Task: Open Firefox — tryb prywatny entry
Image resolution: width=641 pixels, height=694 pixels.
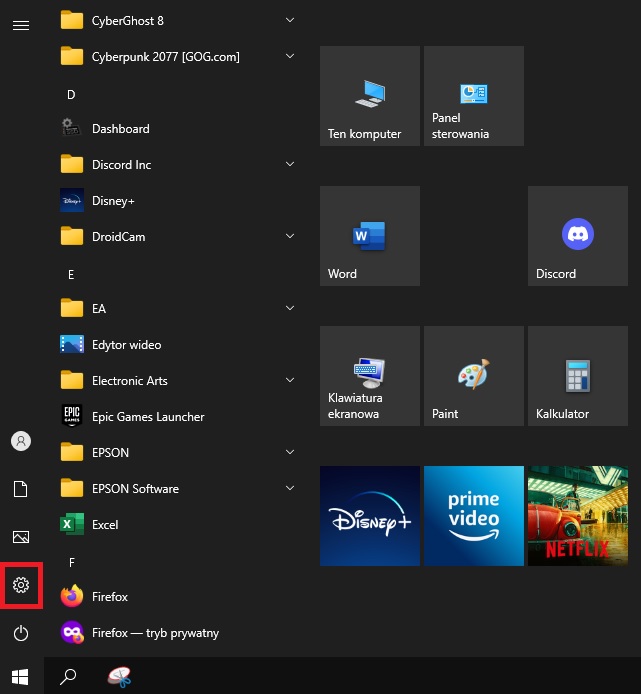Action: (x=154, y=632)
